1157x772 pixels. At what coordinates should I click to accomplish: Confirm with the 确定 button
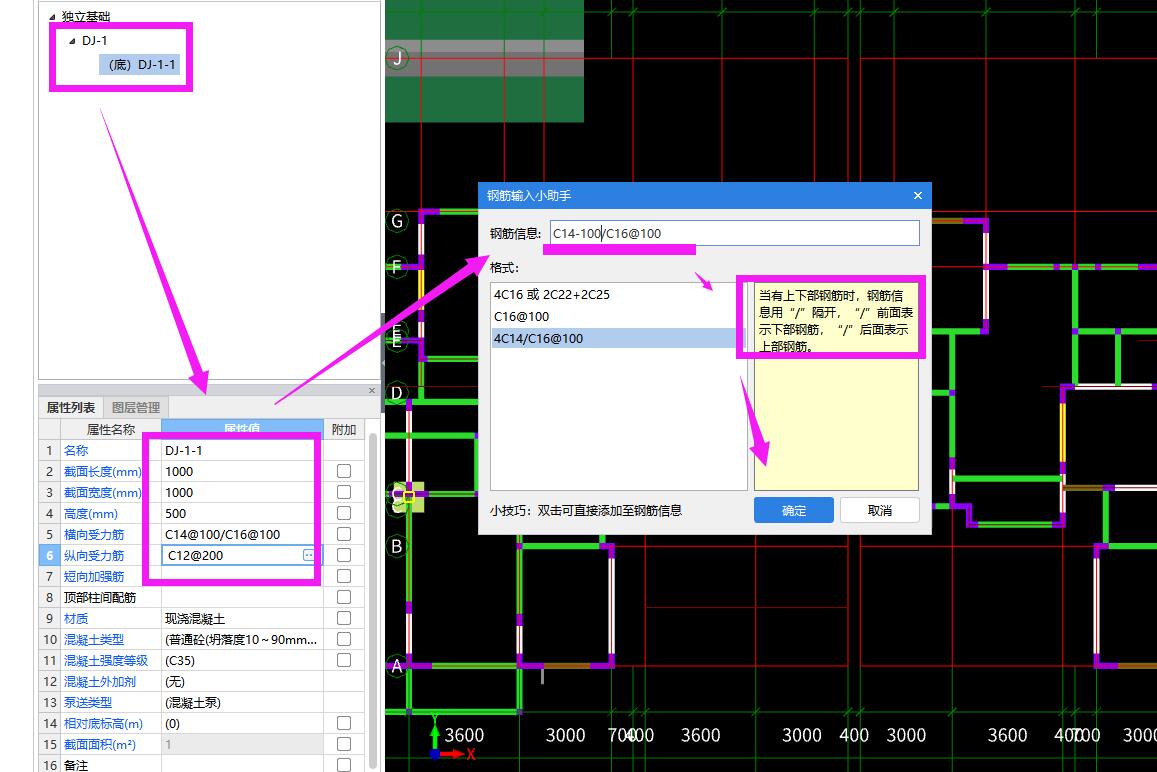click(x=794, y=510)
